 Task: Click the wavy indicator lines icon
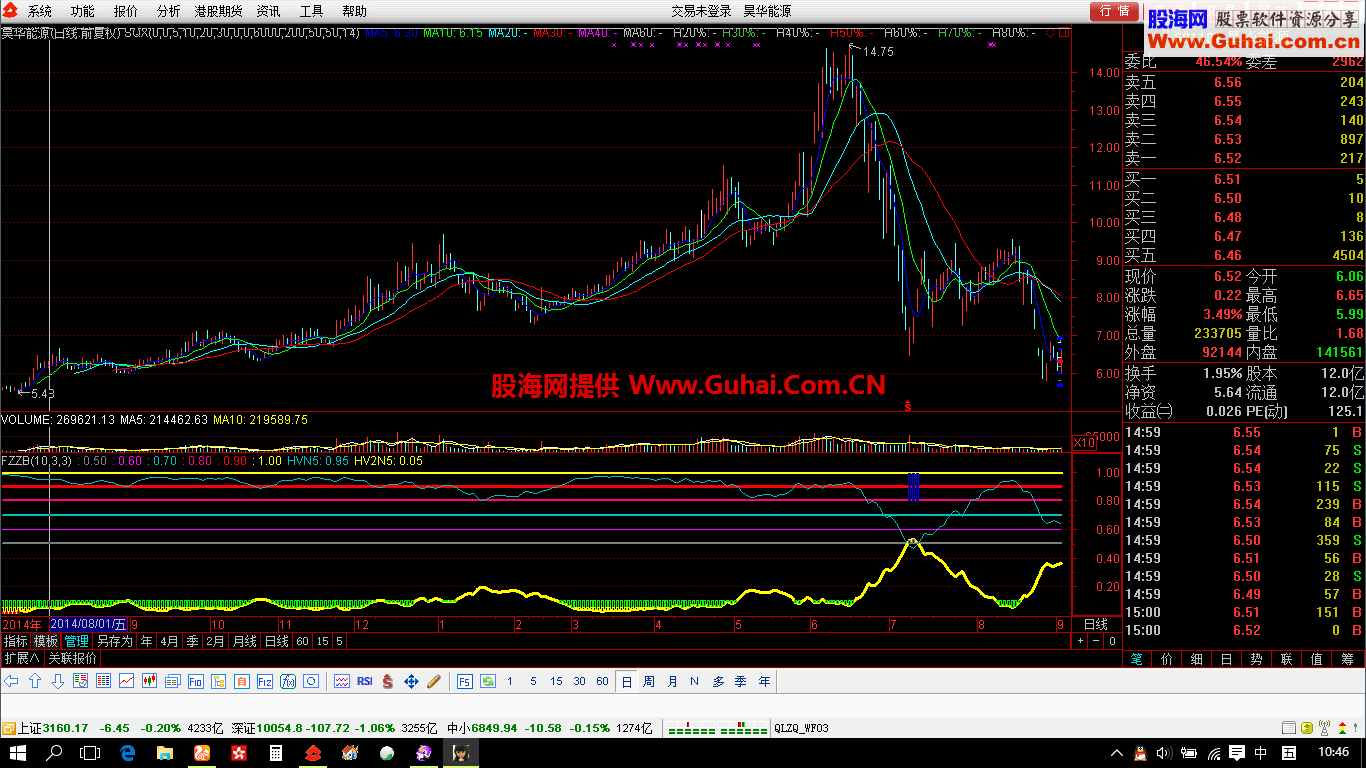tap(341, 681)
